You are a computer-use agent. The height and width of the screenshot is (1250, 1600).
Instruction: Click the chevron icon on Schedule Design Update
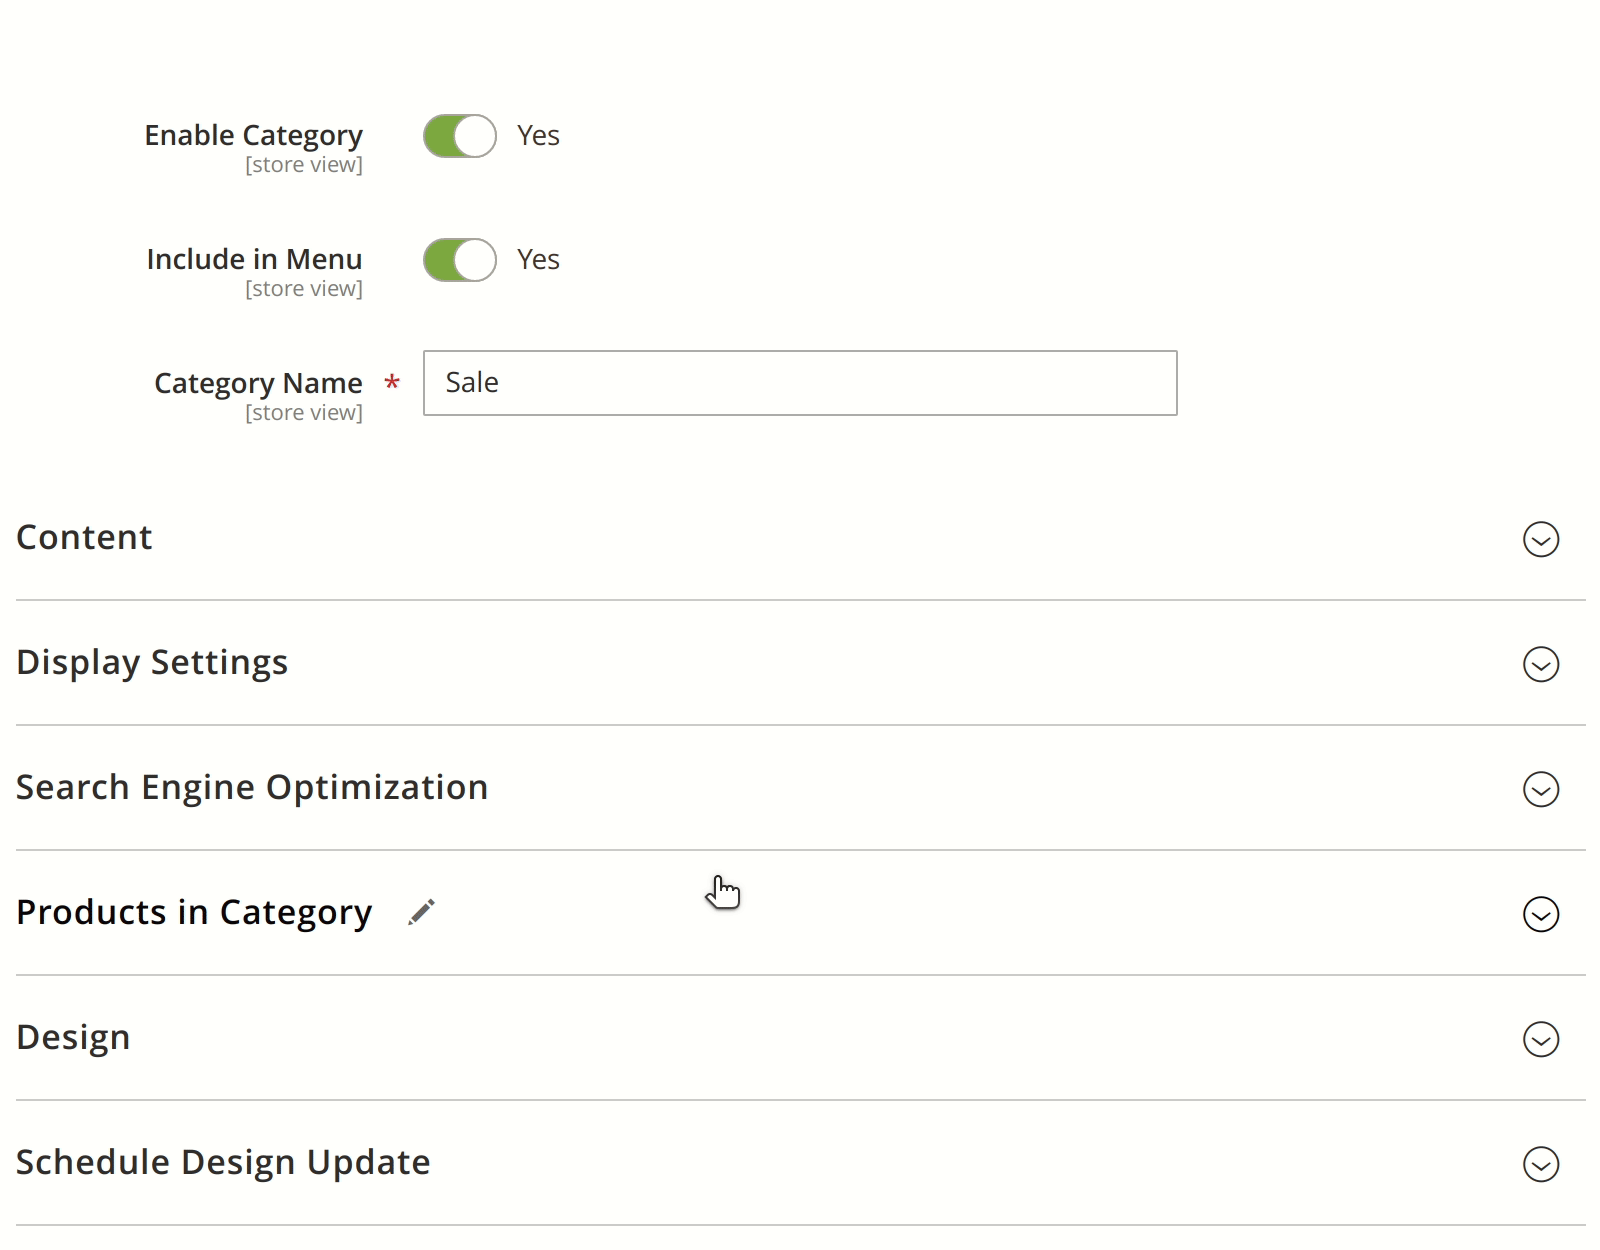1539,1165
